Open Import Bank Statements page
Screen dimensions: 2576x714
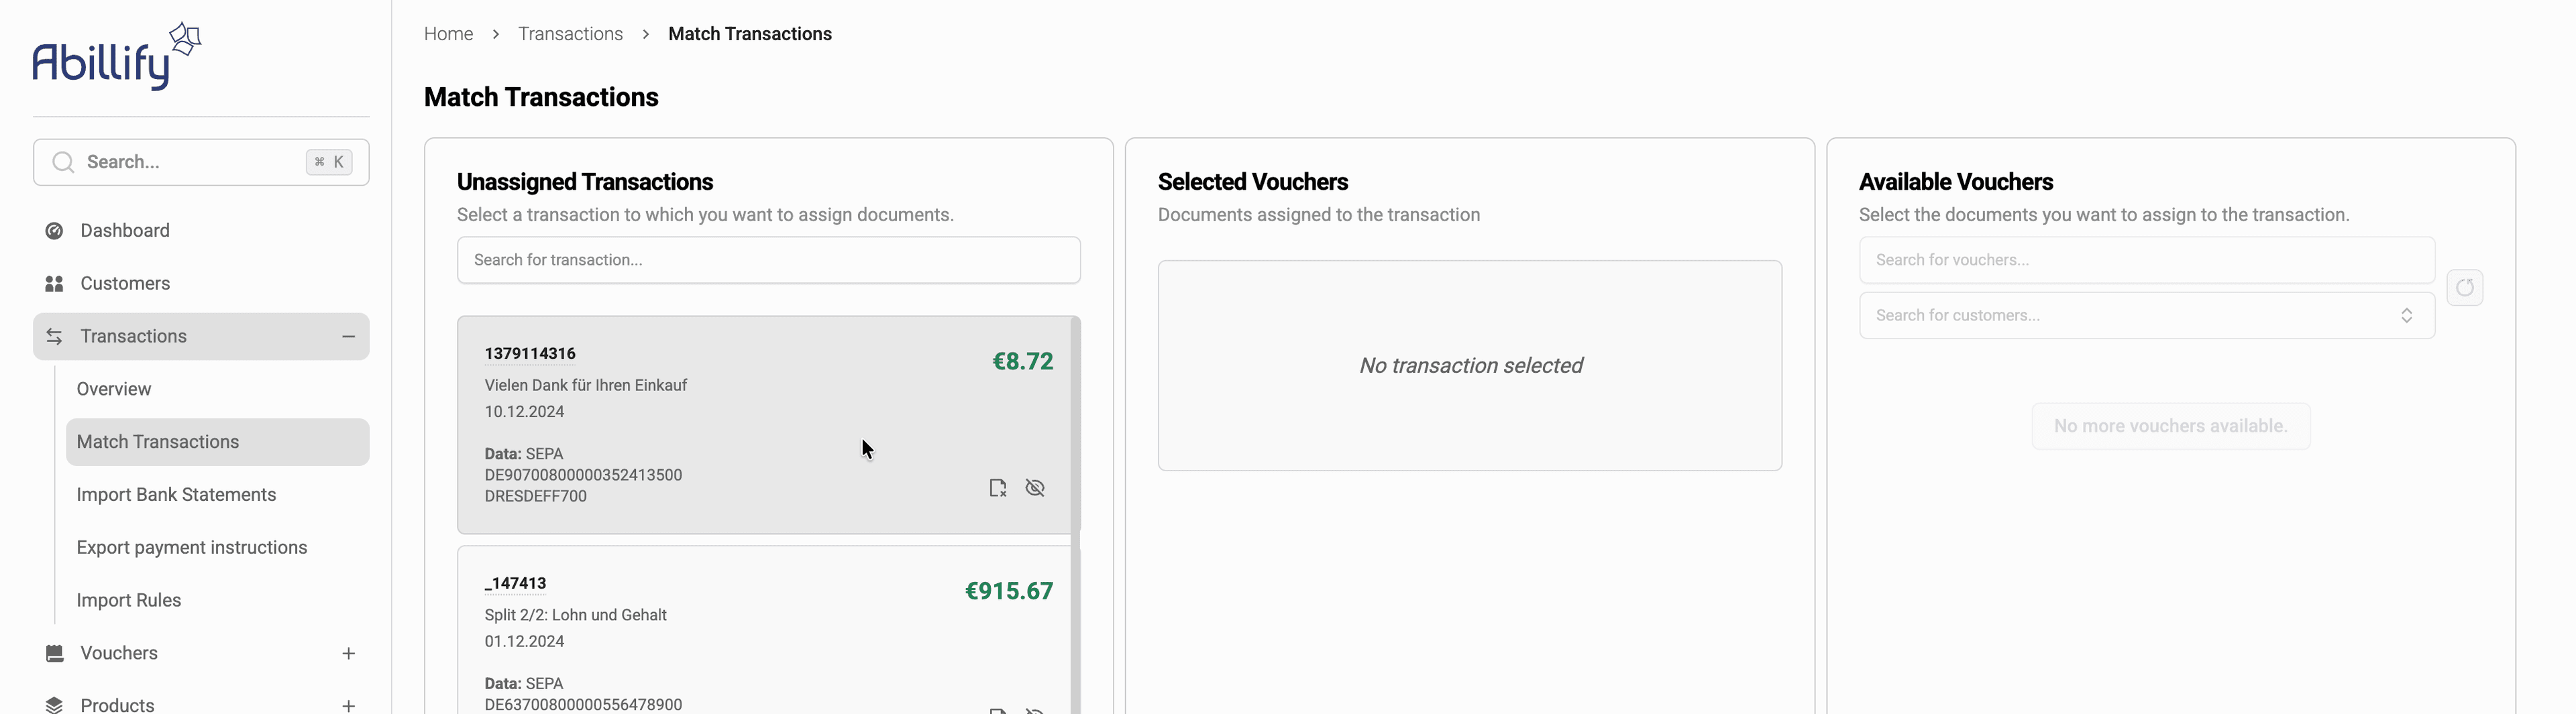tap(176, 495)
